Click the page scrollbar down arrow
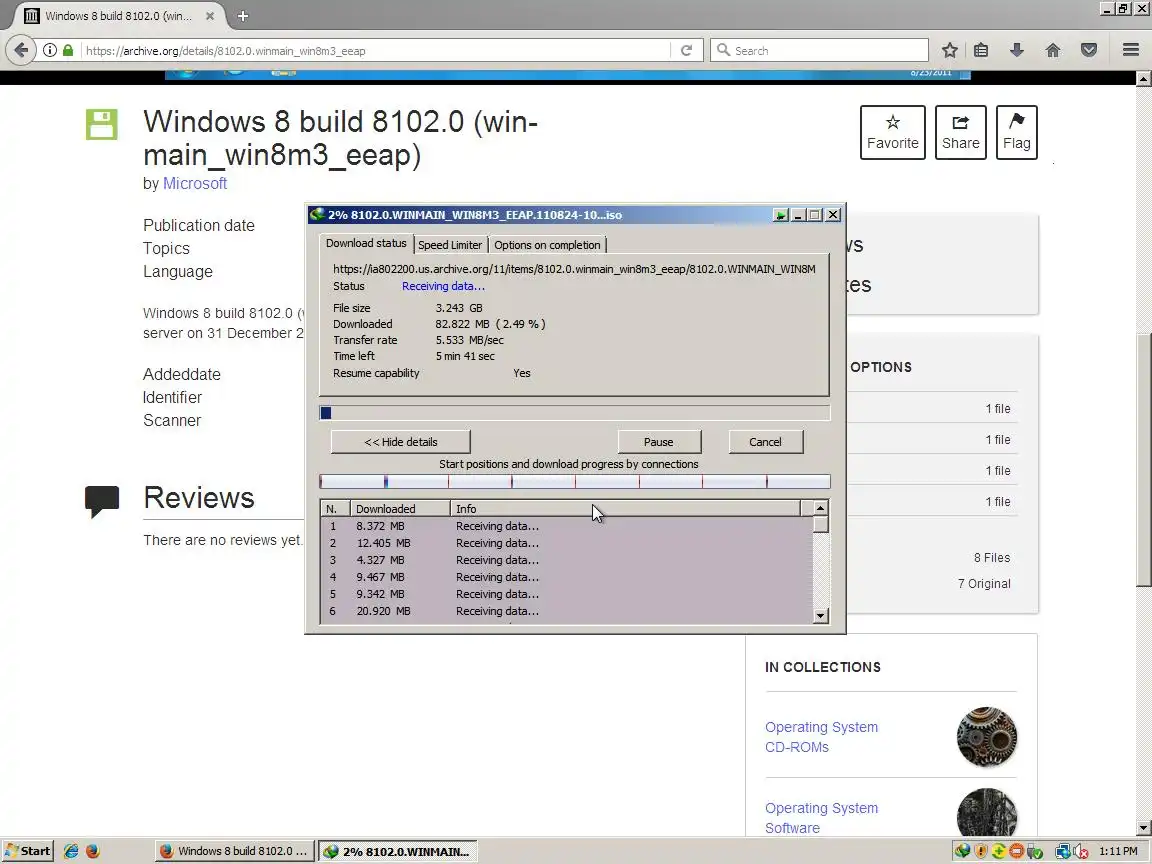 click(1143, 827)
